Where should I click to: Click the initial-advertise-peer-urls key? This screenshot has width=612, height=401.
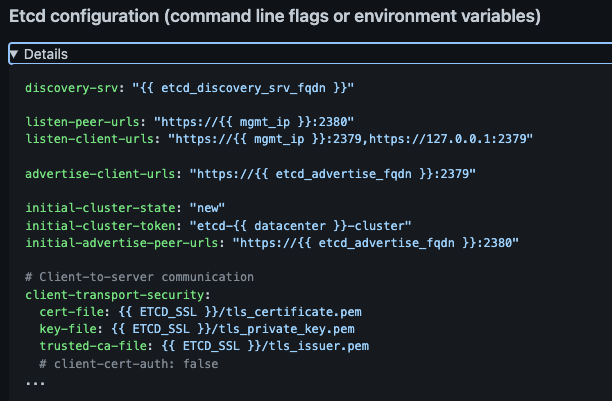point(122,243)
